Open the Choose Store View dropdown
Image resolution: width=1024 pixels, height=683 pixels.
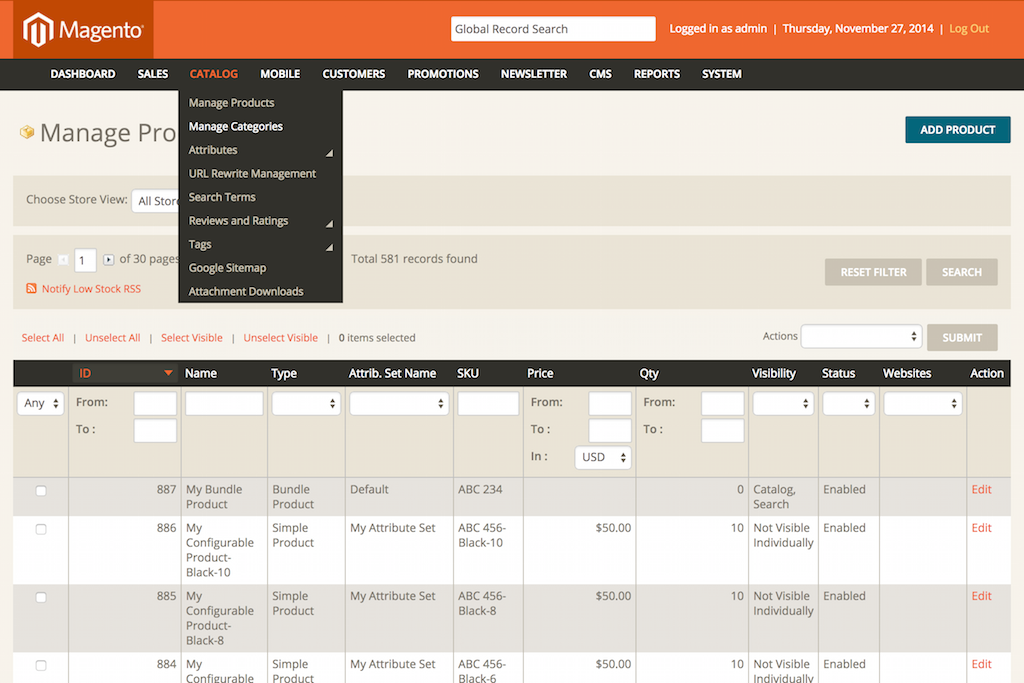[x=155, y=200]
